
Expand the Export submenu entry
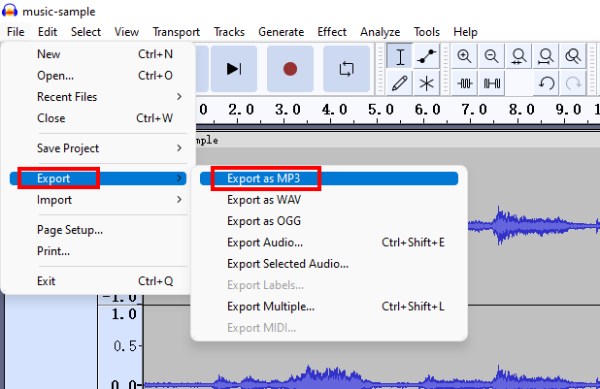pos(98,178)
